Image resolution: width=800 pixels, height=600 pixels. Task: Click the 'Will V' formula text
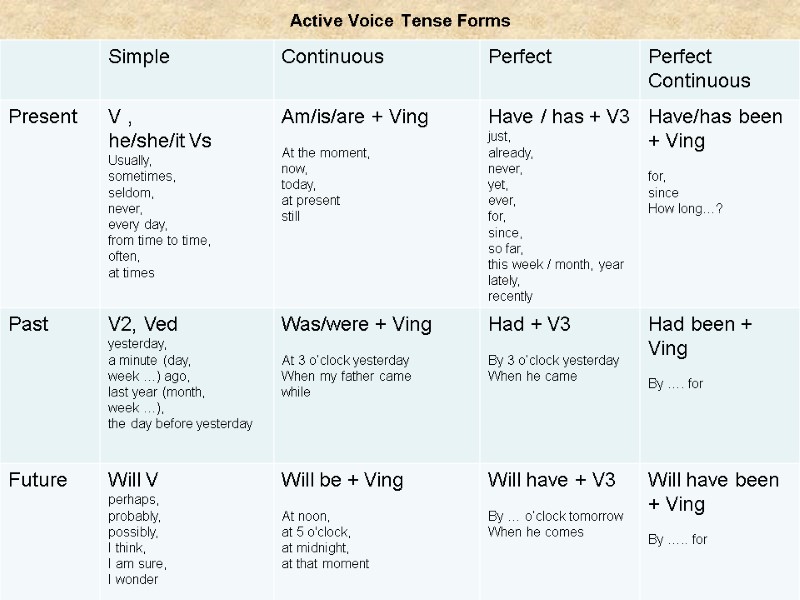pyautogui.click(x=133, y=480)
